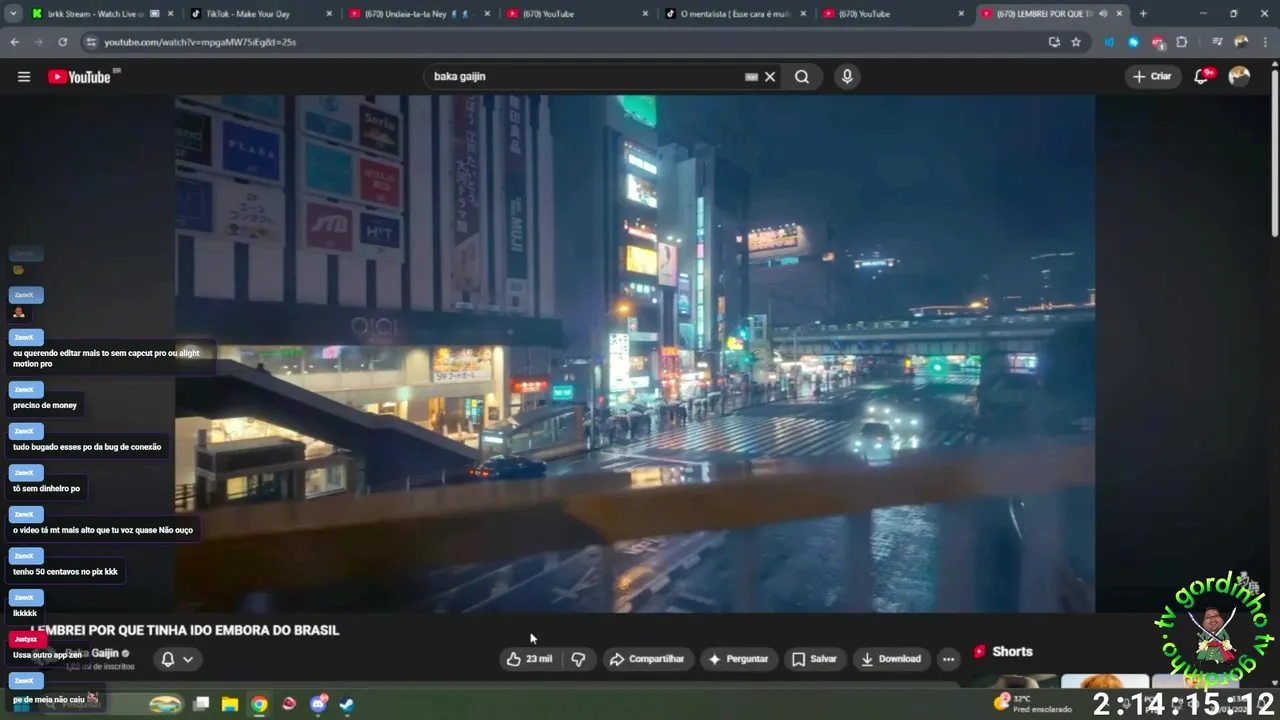Open the tab search dropdown arrow
The width and height of the screenshot is (1280, 720).
coord(13,14)
